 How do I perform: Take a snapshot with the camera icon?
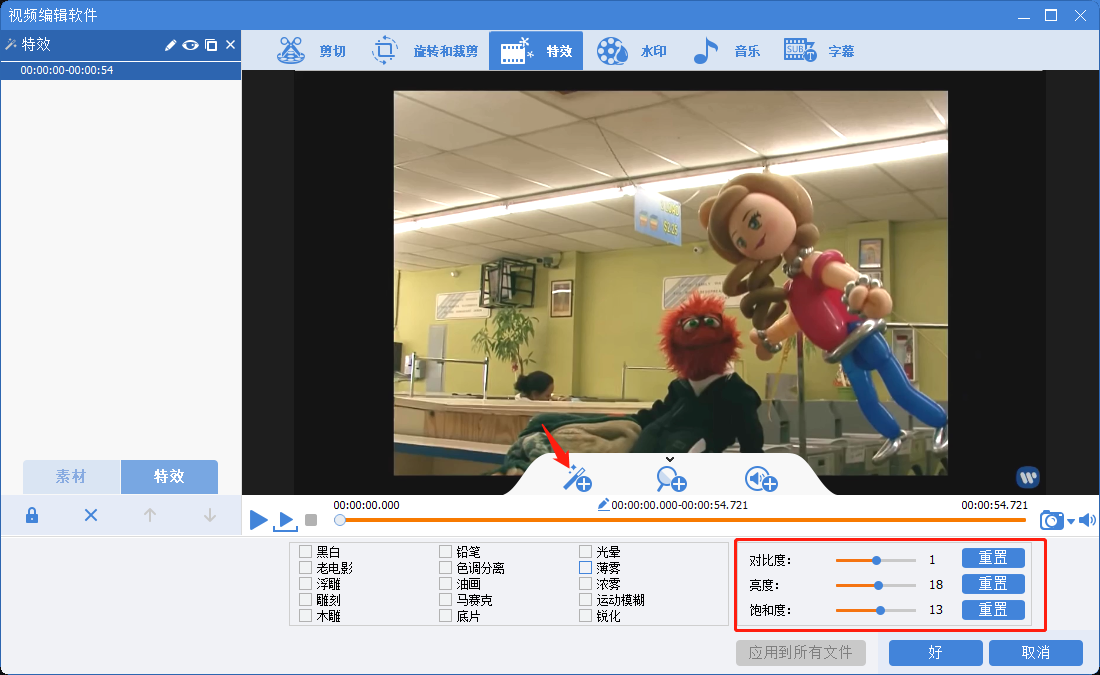coord(1052,520)
